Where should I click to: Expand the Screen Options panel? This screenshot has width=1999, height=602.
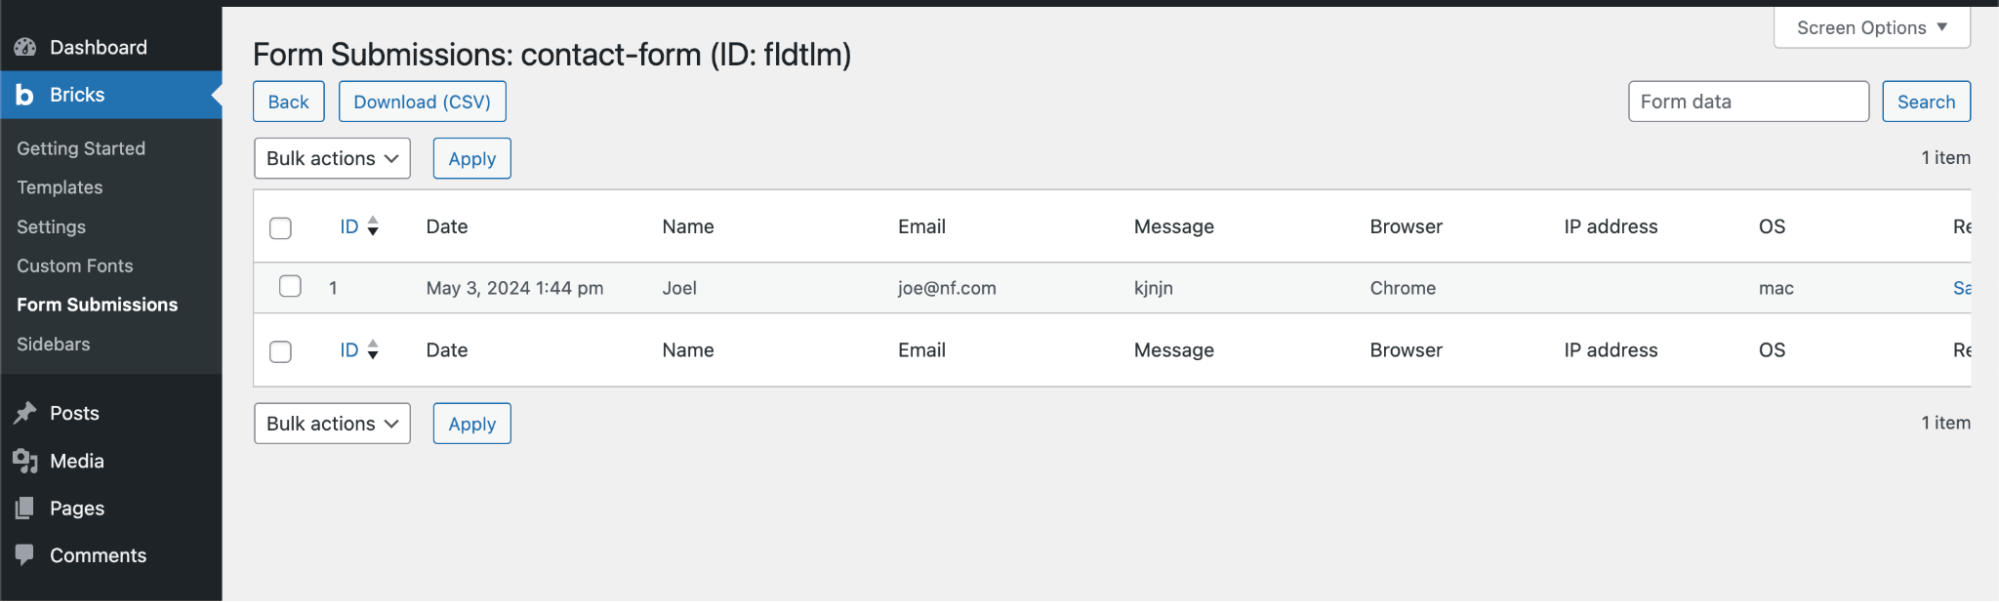click(1871, 28)
